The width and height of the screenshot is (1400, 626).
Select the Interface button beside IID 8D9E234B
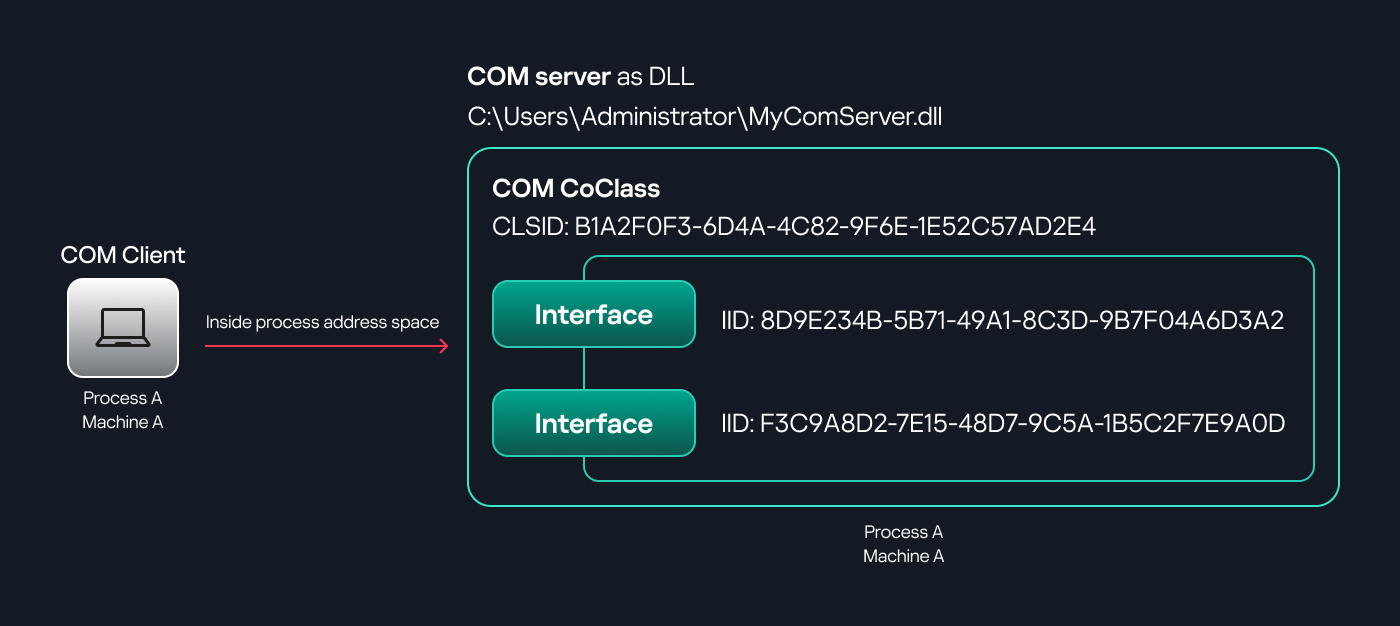coord(593,315)
